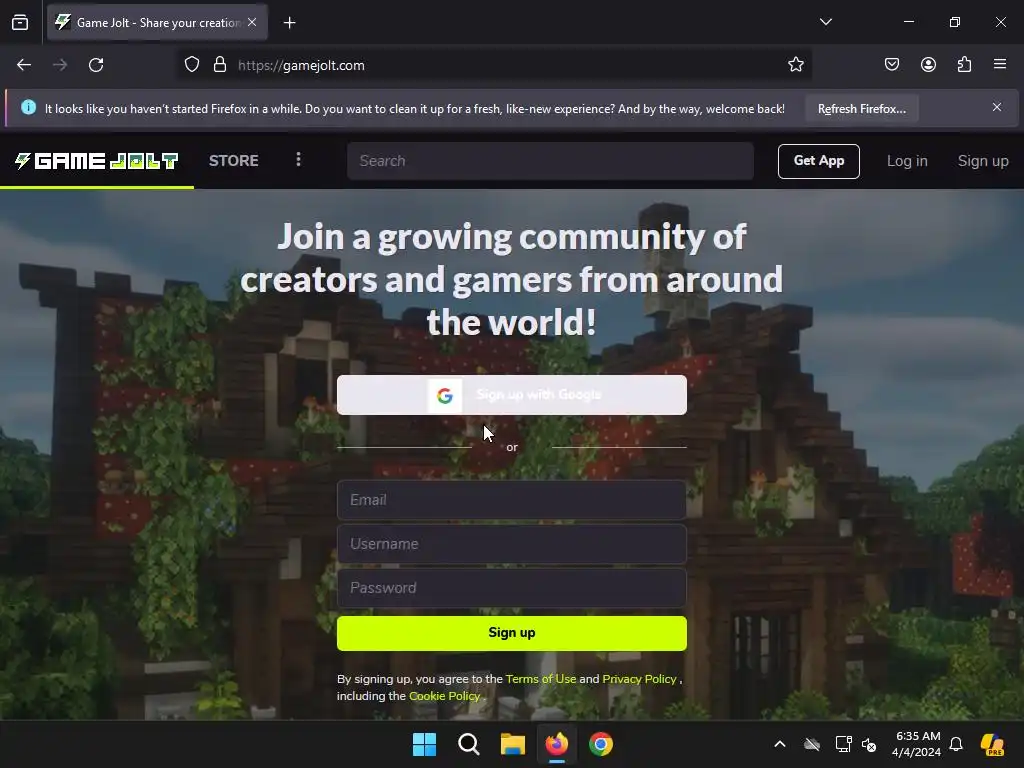
Task: Focus the Username input field
Action: click(x=511, y=544)
